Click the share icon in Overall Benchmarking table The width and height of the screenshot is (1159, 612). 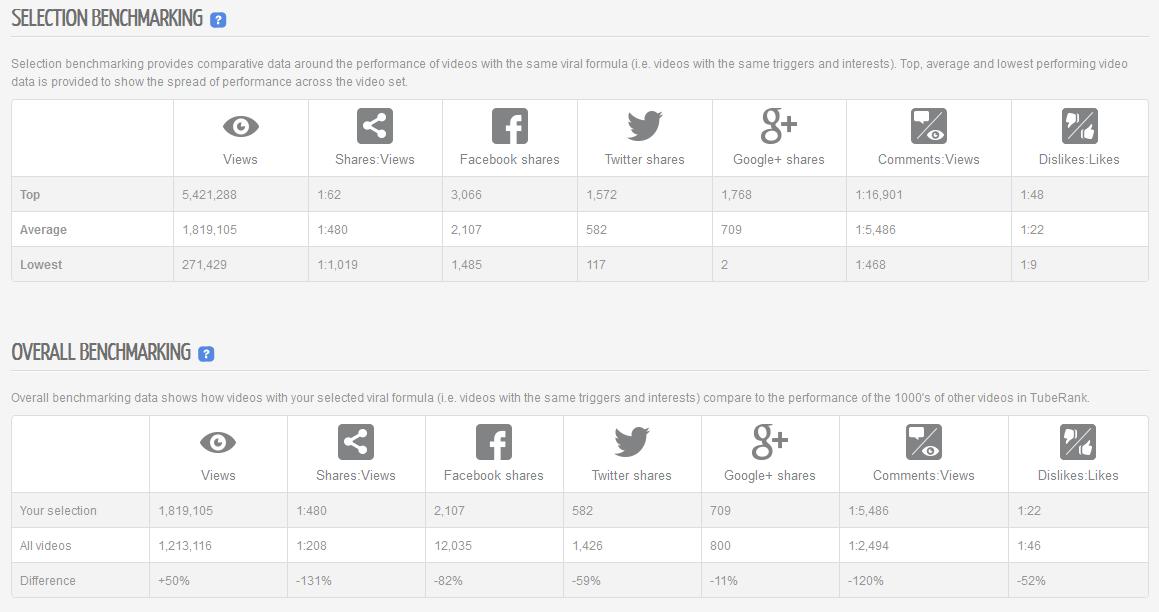tap(356, 443)
